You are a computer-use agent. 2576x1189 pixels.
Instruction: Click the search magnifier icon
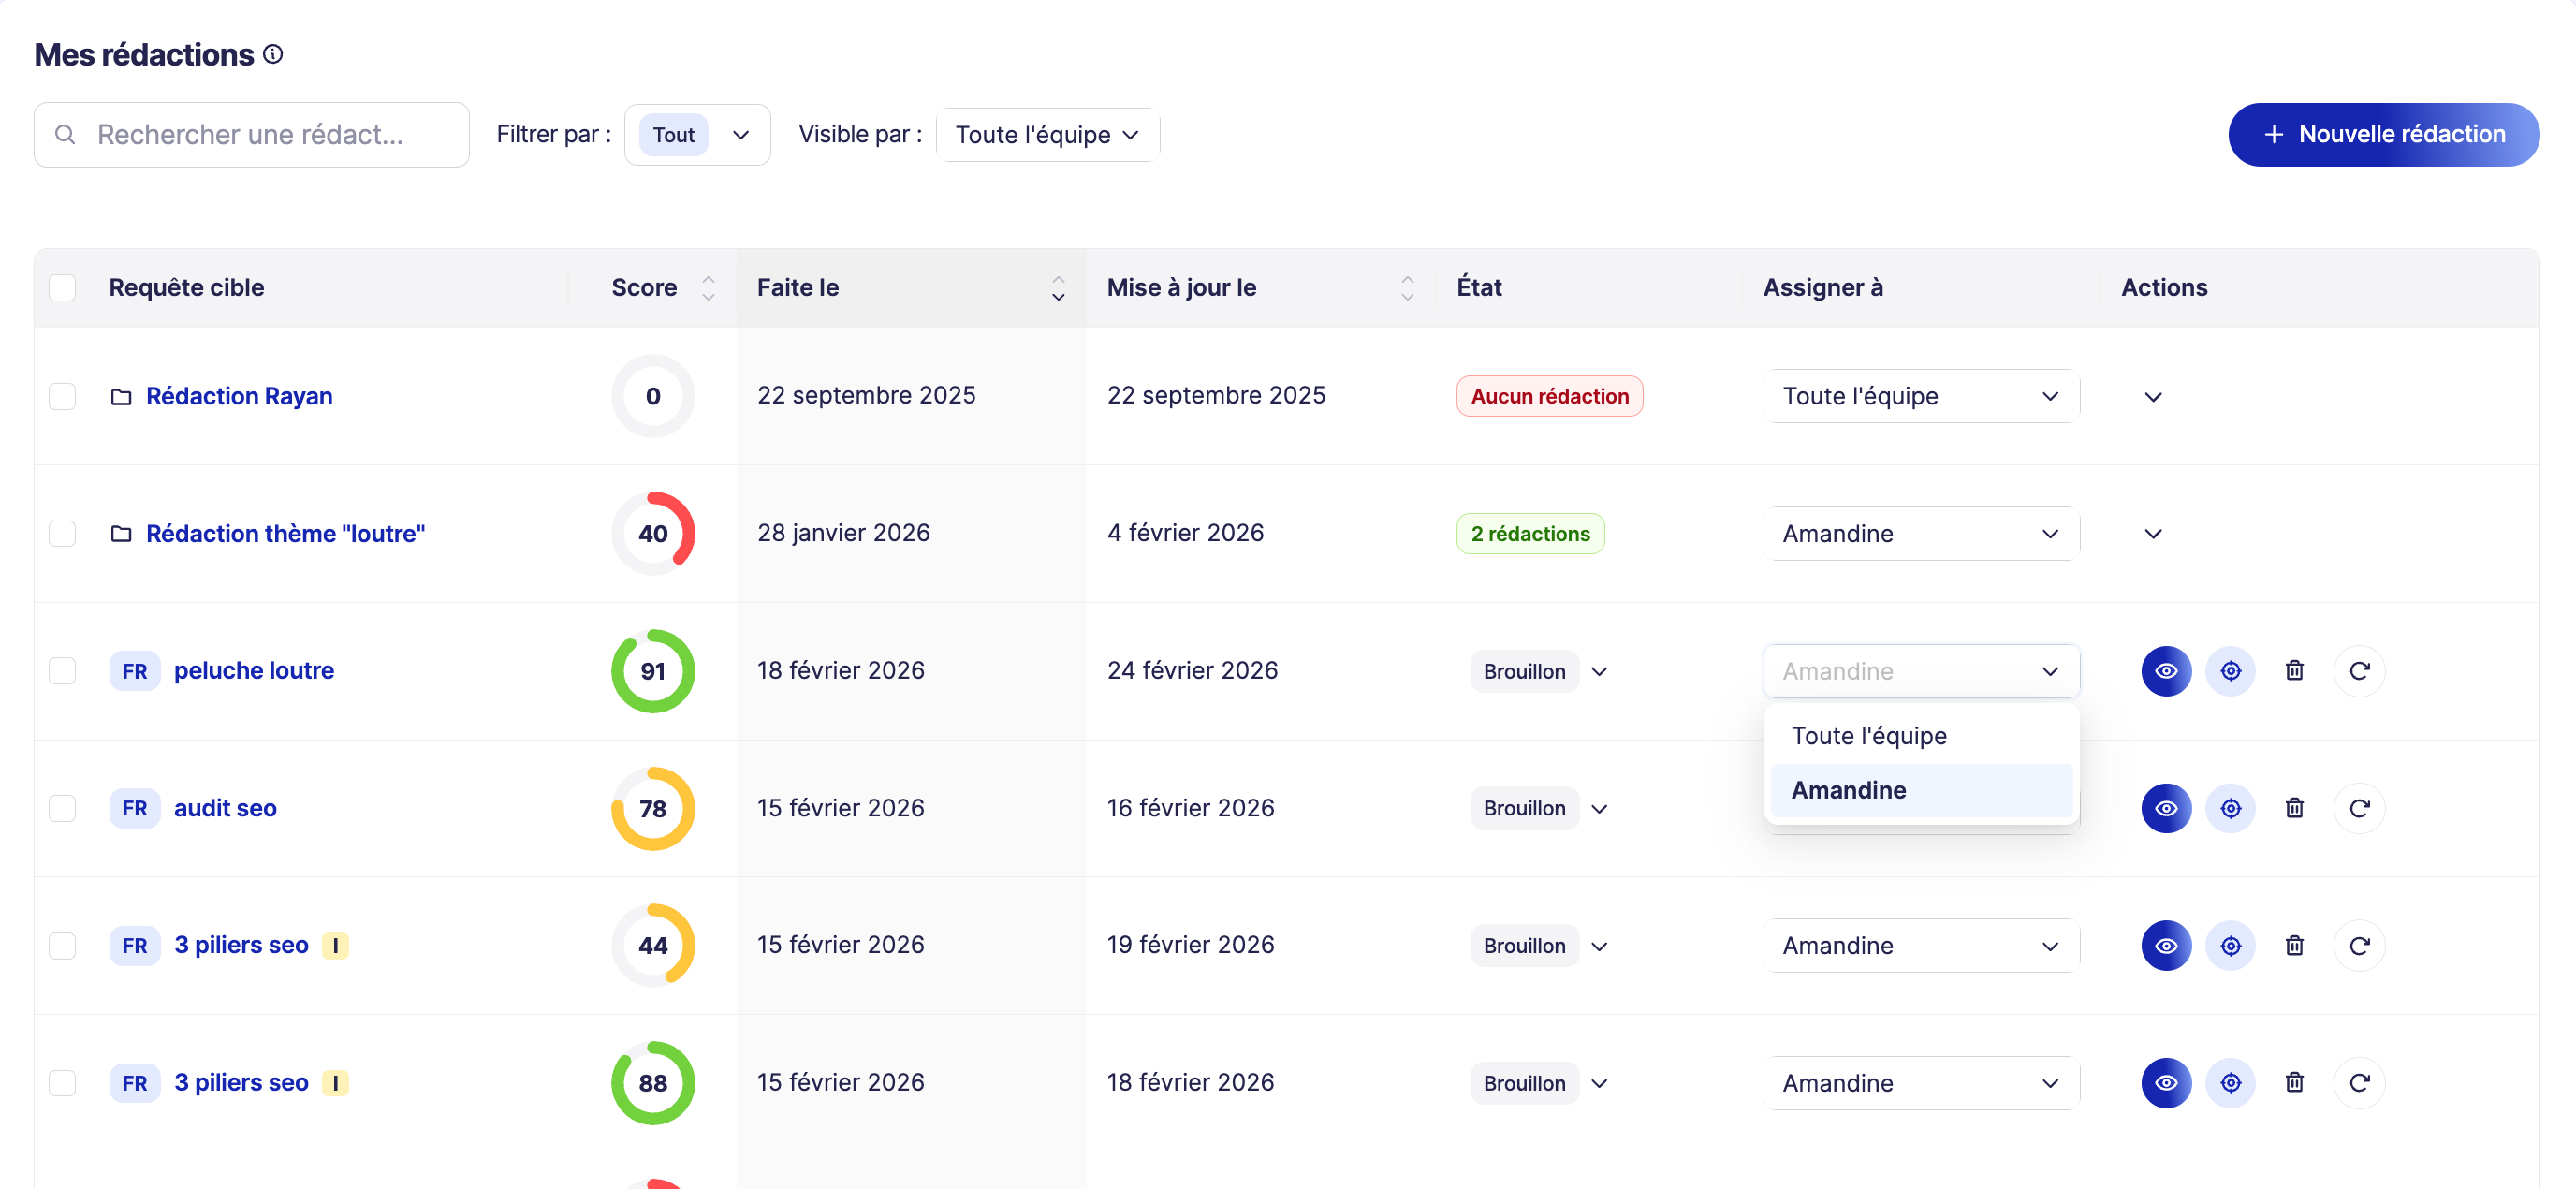(65, 134)
